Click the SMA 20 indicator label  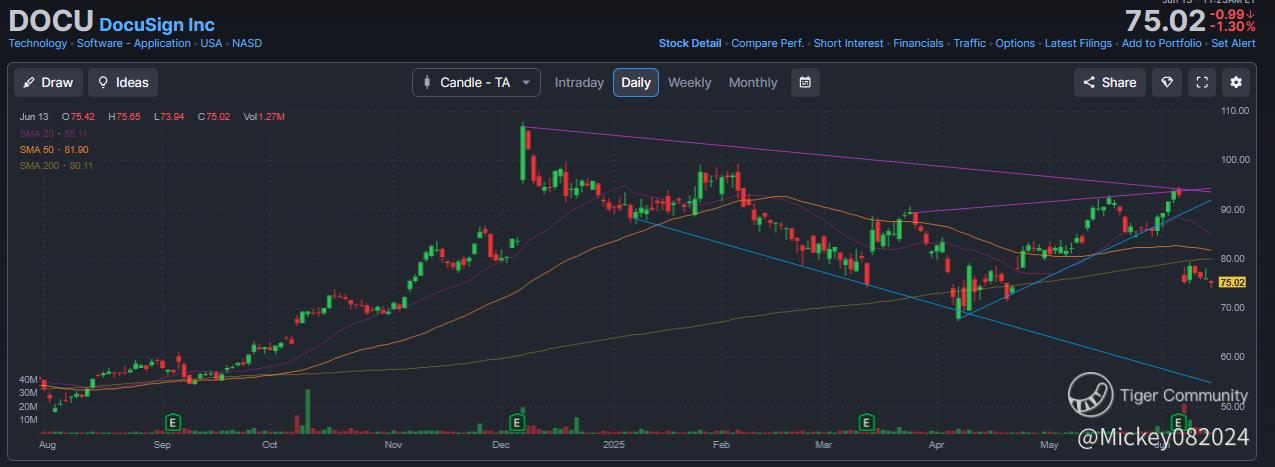[x=54, y=133]
